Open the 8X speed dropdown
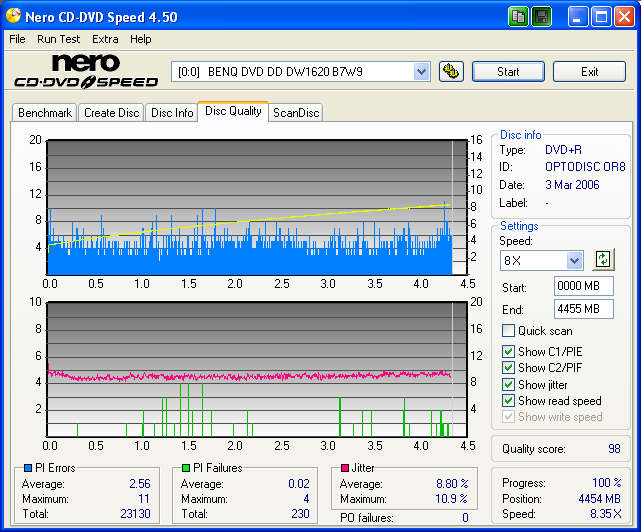The width and height of the screenshot is (641, 532). click(574, 260)
